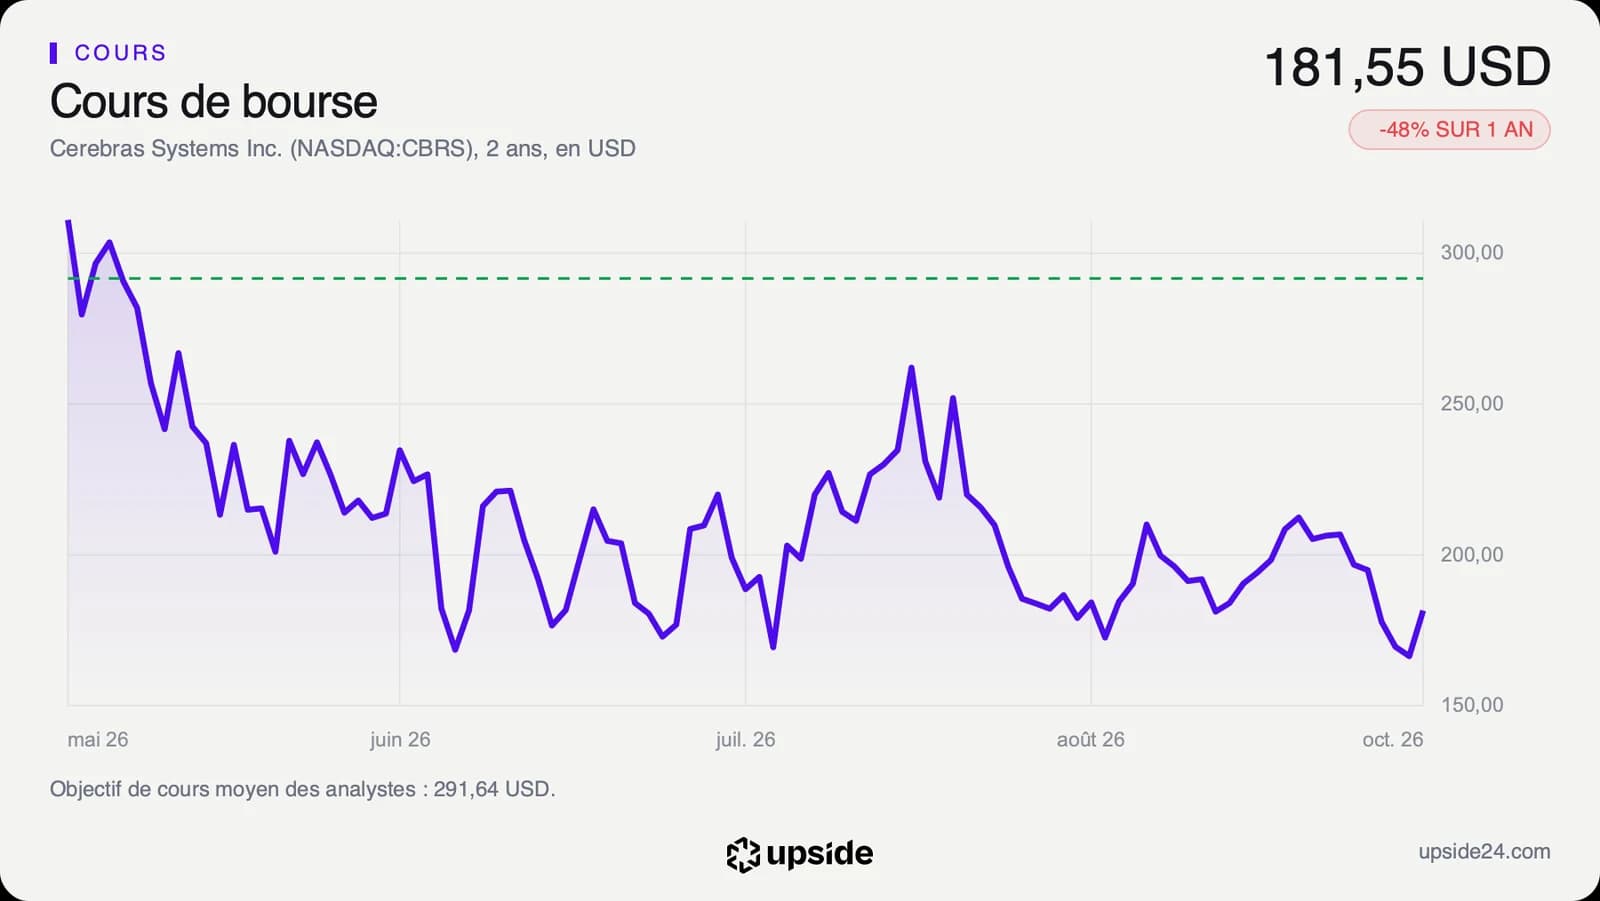Click the 250,00 y-axis label
This screenshot has height=901, width=1600.
(x=1471, y=404)
